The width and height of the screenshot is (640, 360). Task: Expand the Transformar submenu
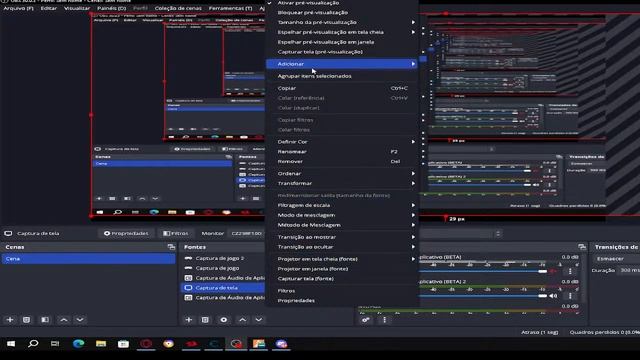point(342,183)
